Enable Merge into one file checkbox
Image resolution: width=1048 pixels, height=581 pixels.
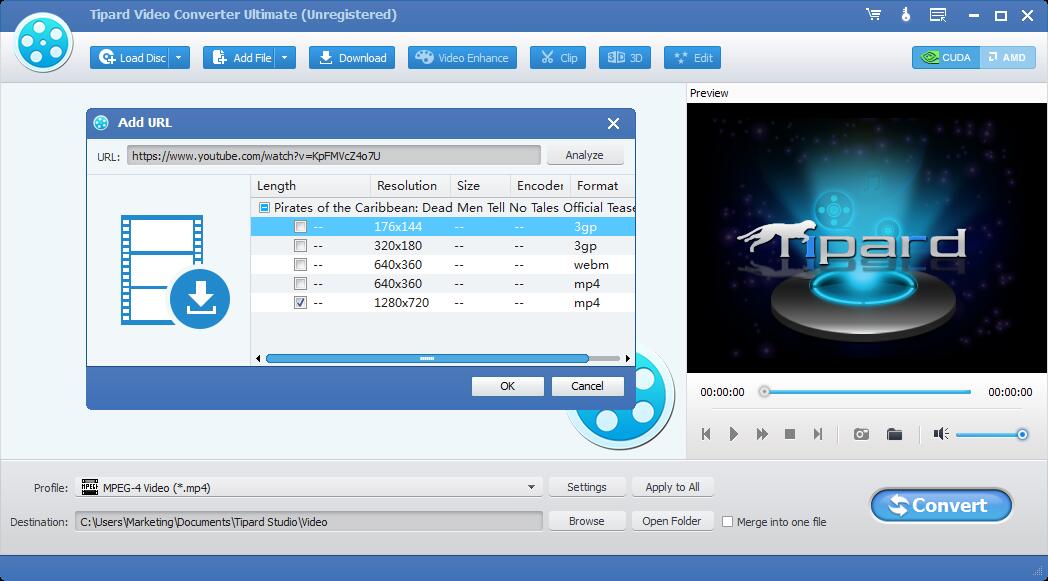click(728, 522)
